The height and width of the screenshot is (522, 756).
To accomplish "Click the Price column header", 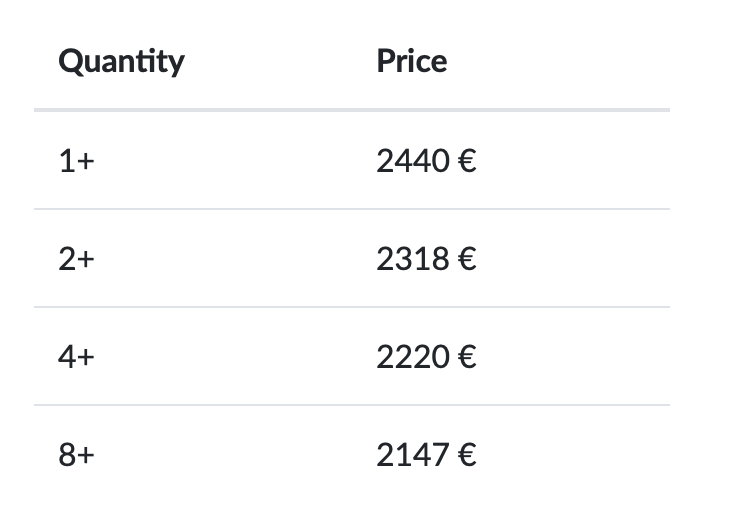I will (412, 61).
